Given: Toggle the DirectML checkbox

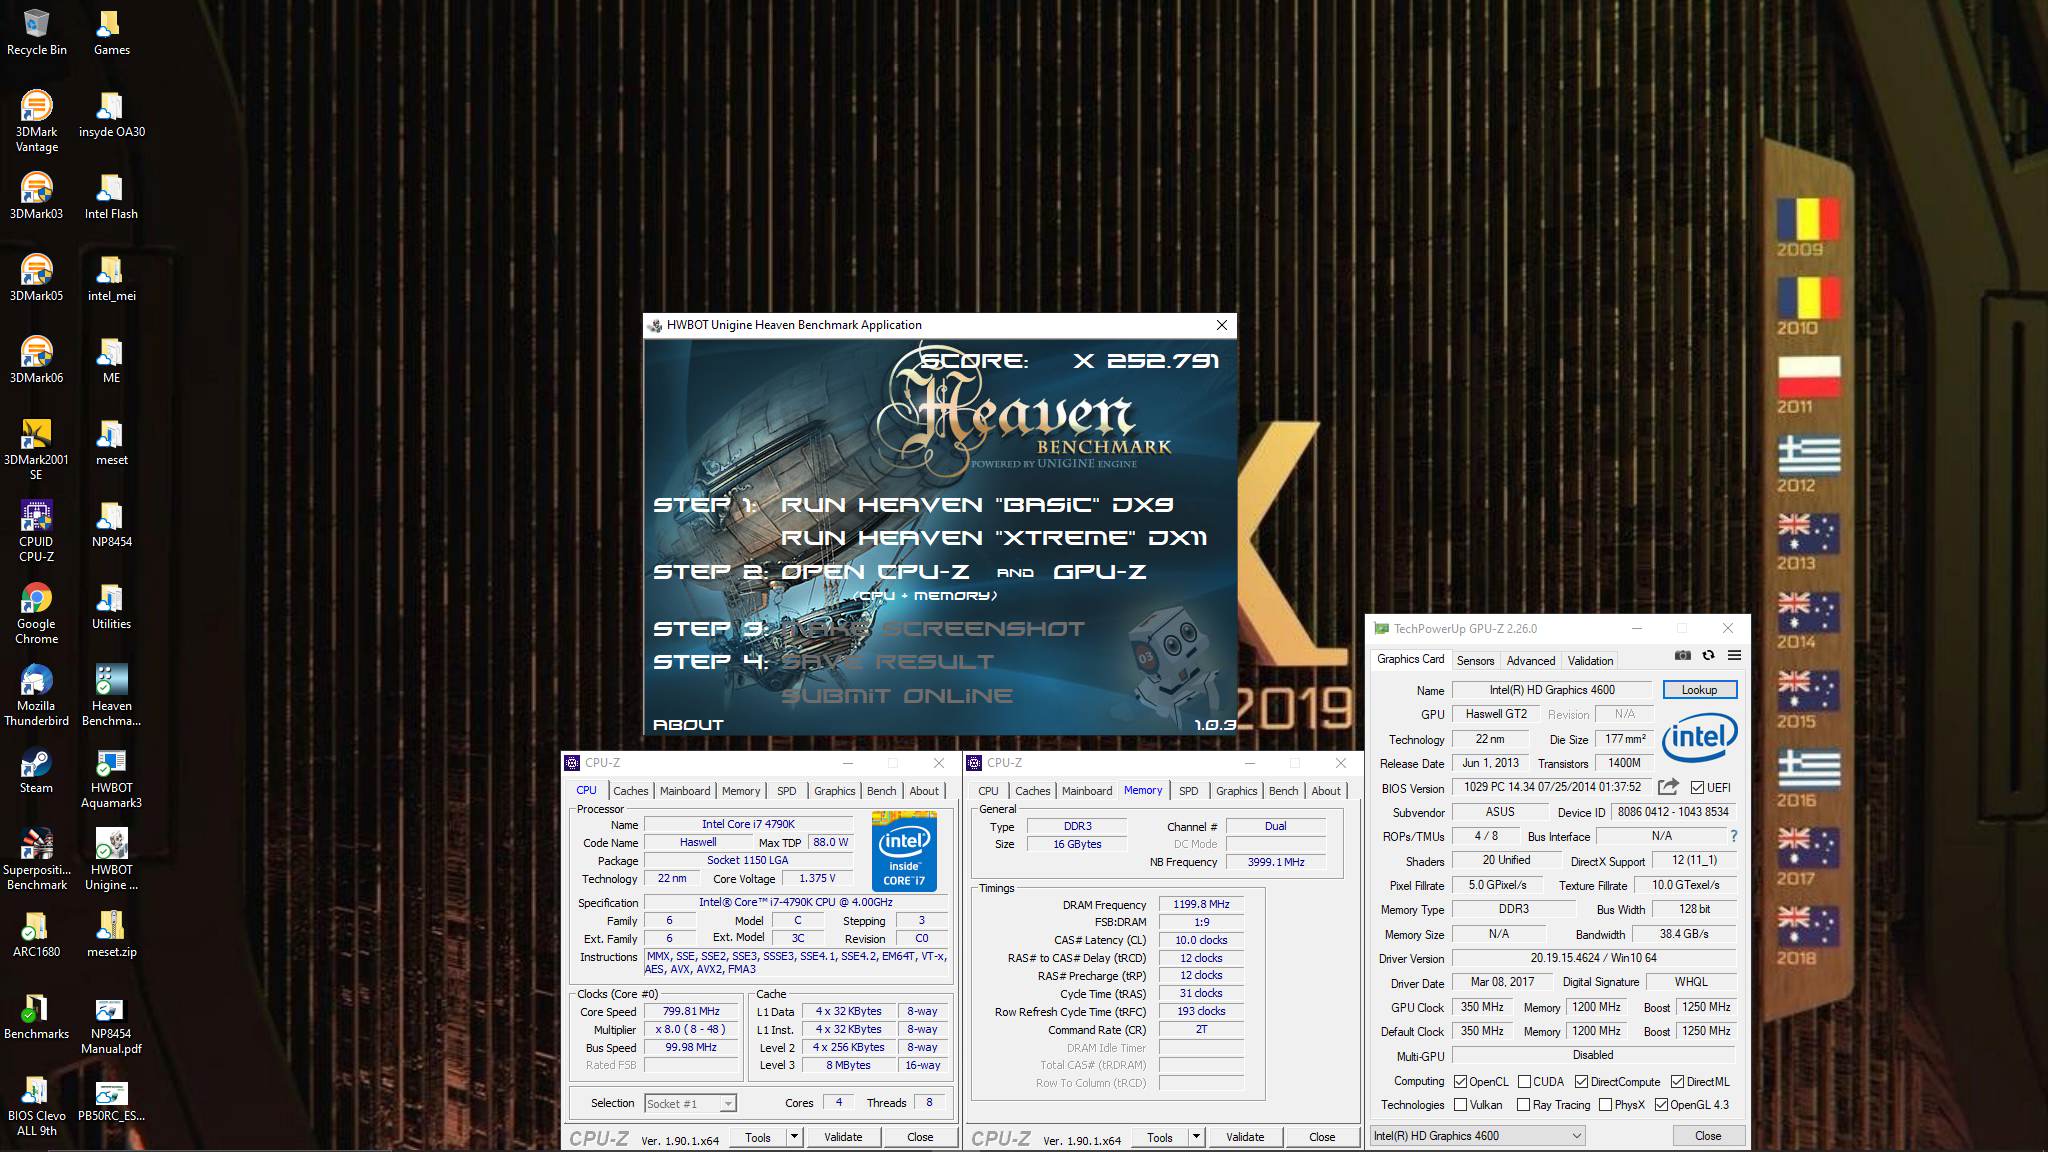Looking at the screenshot, I should tap(1677, 1081).
